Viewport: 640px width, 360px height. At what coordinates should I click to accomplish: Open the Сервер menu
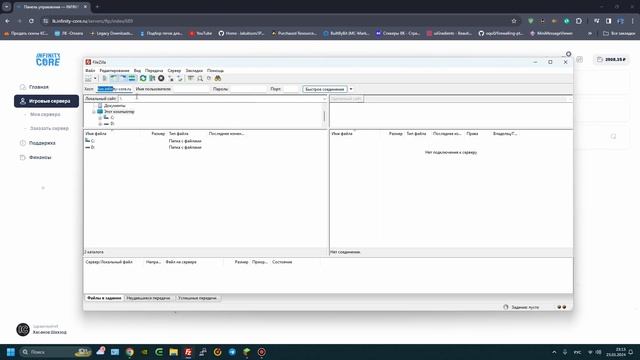point(174,71)
